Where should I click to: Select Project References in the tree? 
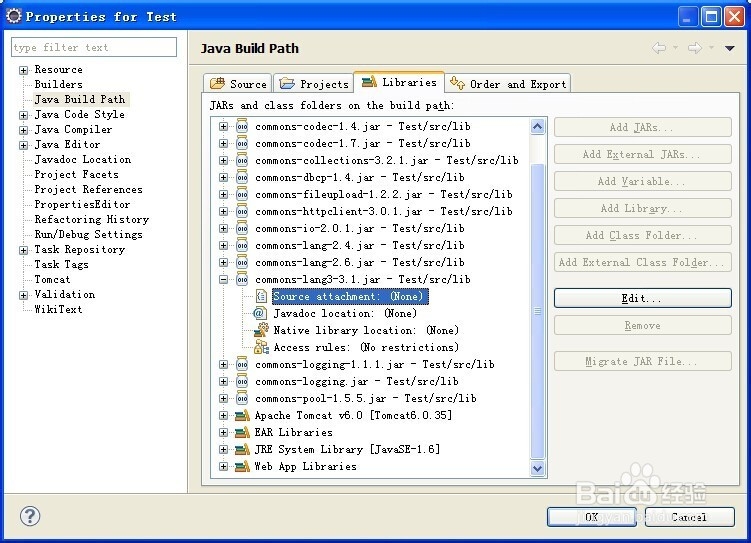(89, 190)
